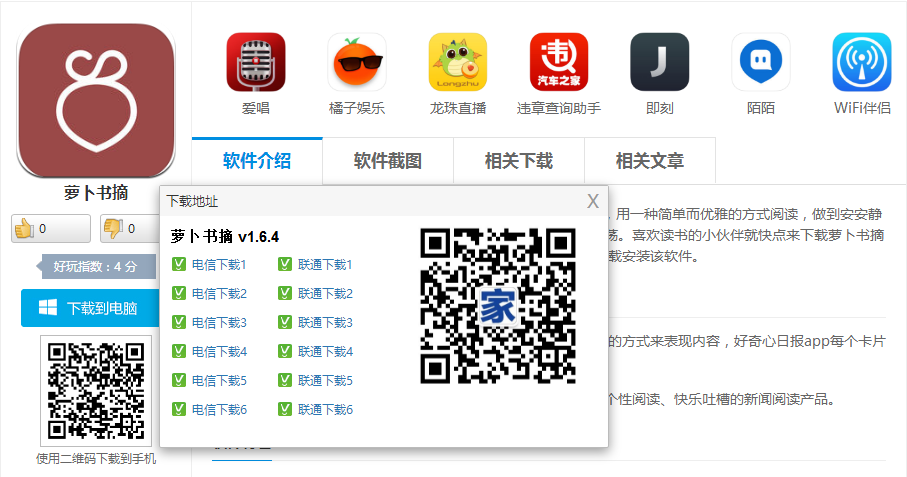
Task: Click the thumbs-up like icon
Action: tap(24, 229)
